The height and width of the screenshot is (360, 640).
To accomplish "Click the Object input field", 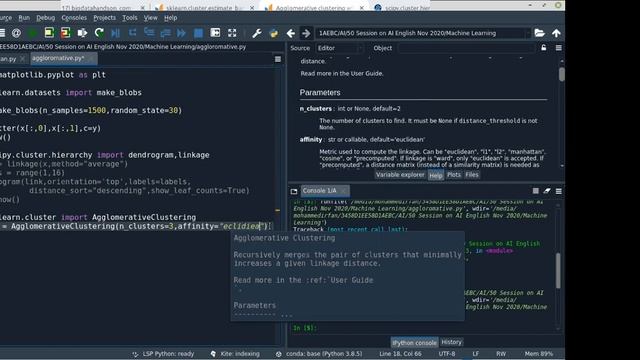I will [x=466, y=48].
